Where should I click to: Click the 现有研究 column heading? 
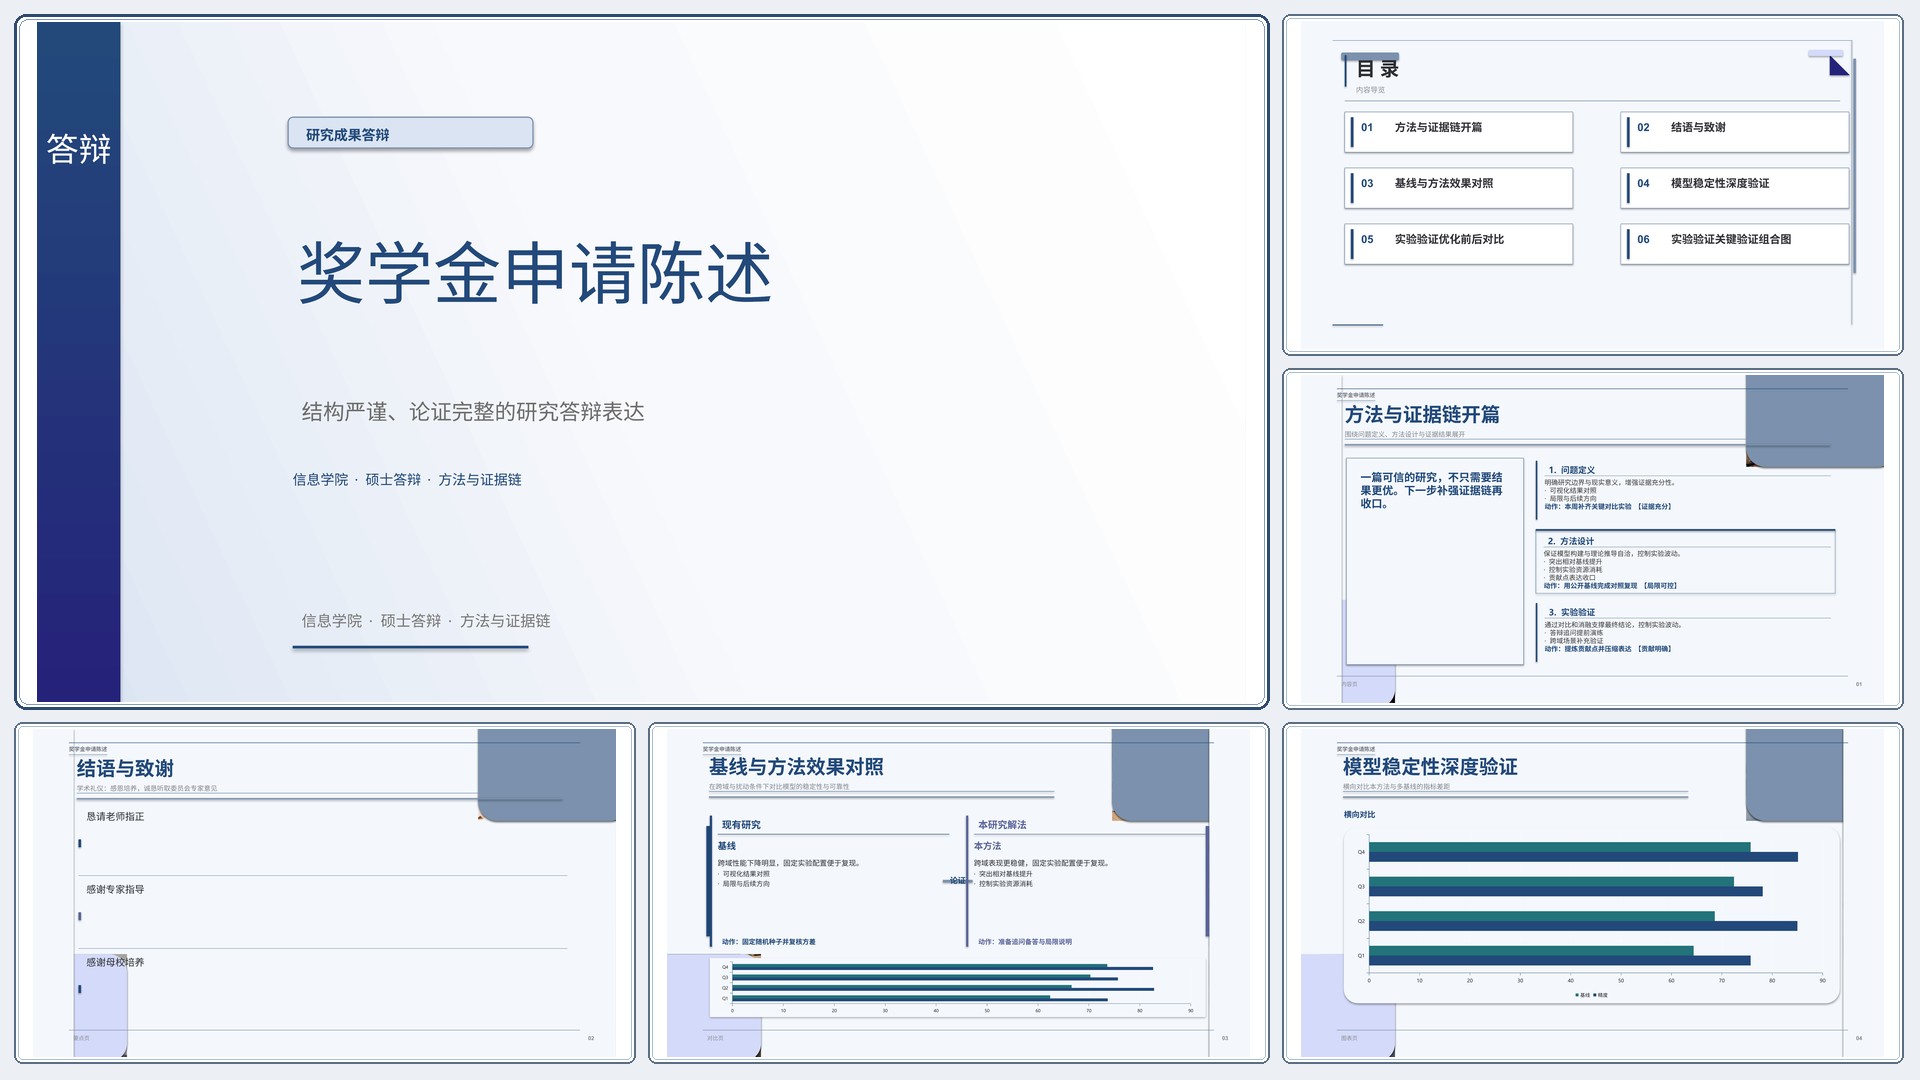741,825
